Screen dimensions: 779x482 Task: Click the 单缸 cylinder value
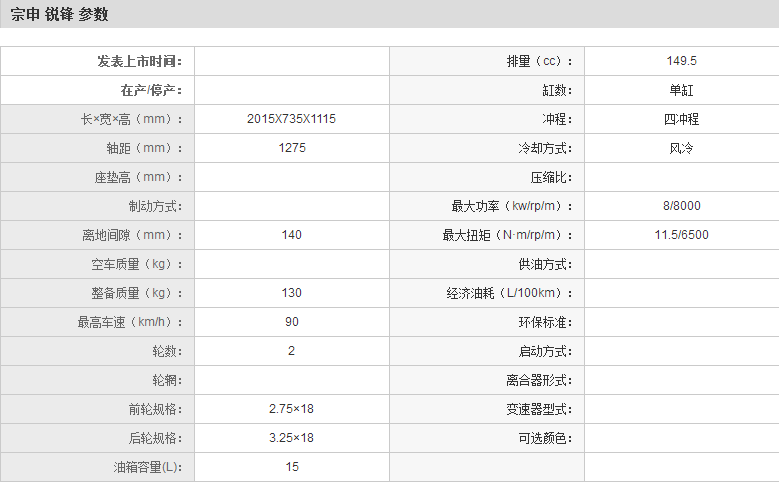(x=681, y=90)
